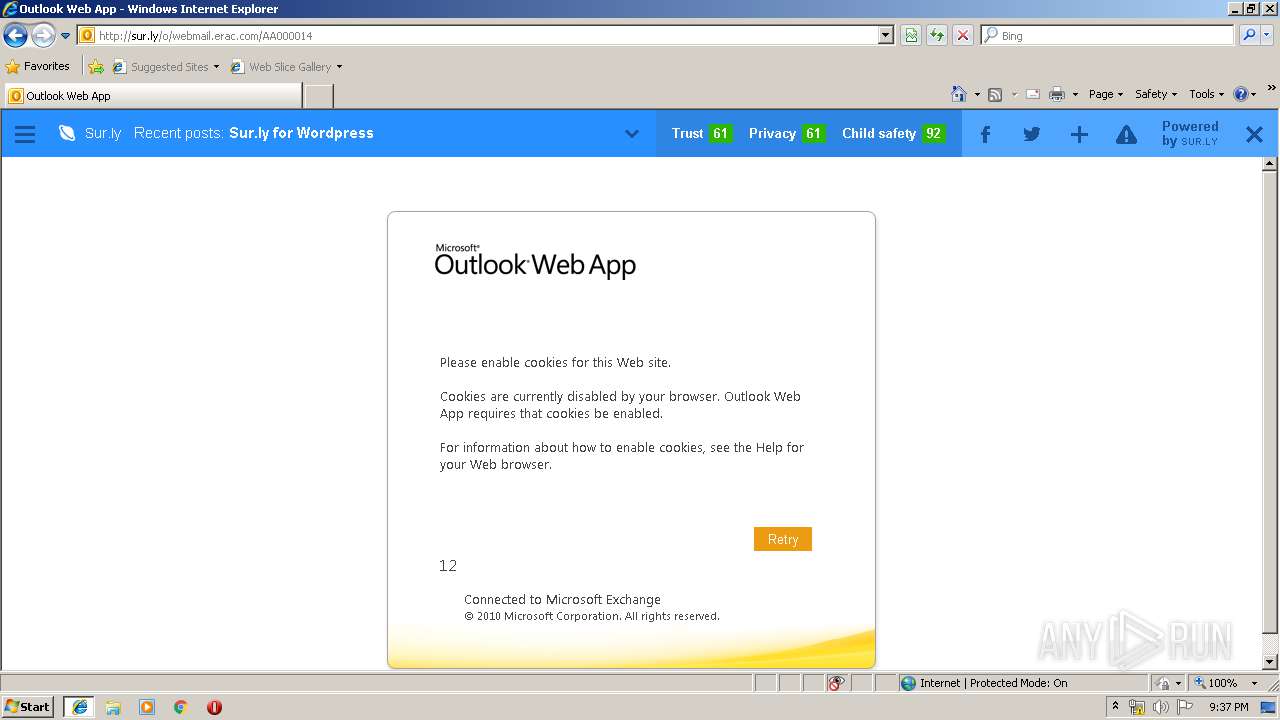Screen dimensions: 1280x720
Task: Click the plus share icon
Action: [x=1079, y=134]
